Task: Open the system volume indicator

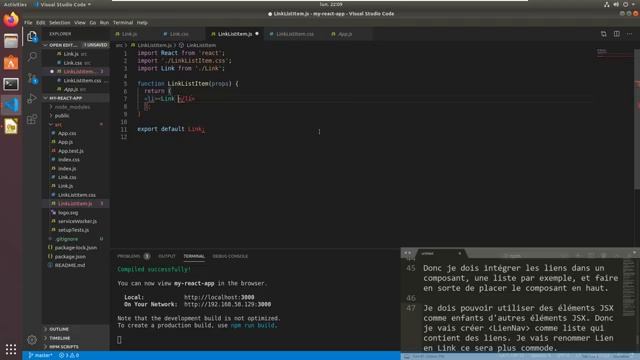Action: [x=616, y=4]
